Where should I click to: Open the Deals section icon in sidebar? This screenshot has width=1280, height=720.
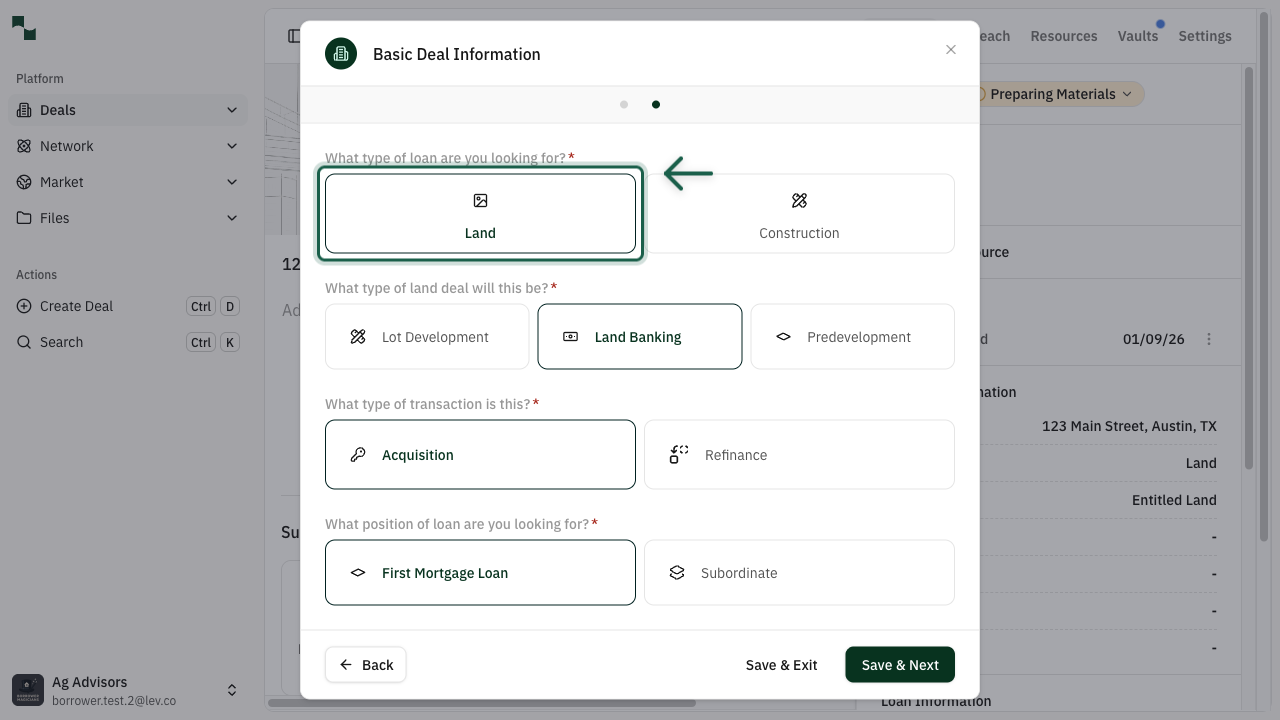point(22,110)
